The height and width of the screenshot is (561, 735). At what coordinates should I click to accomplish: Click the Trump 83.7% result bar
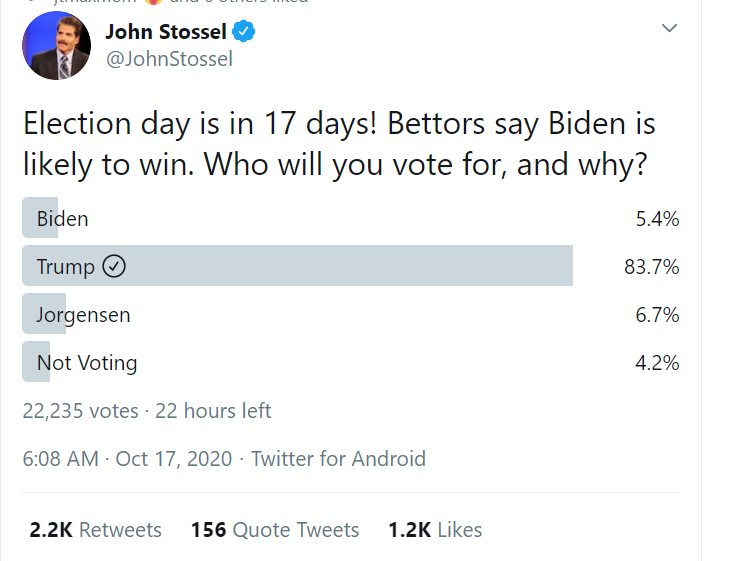297,266
